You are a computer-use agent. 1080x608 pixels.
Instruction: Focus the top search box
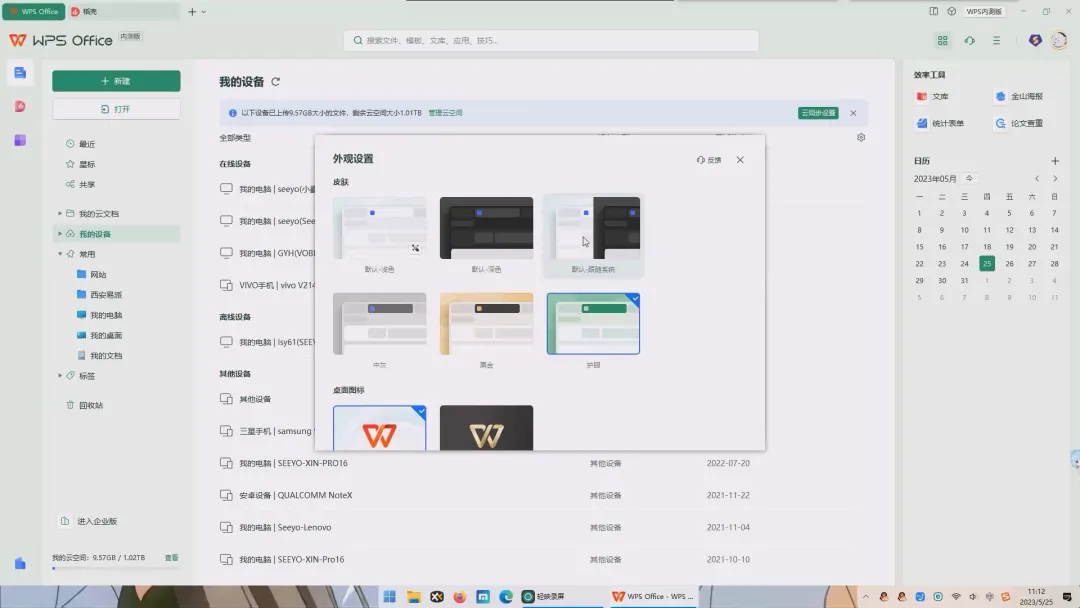click(x=551, y=41)
